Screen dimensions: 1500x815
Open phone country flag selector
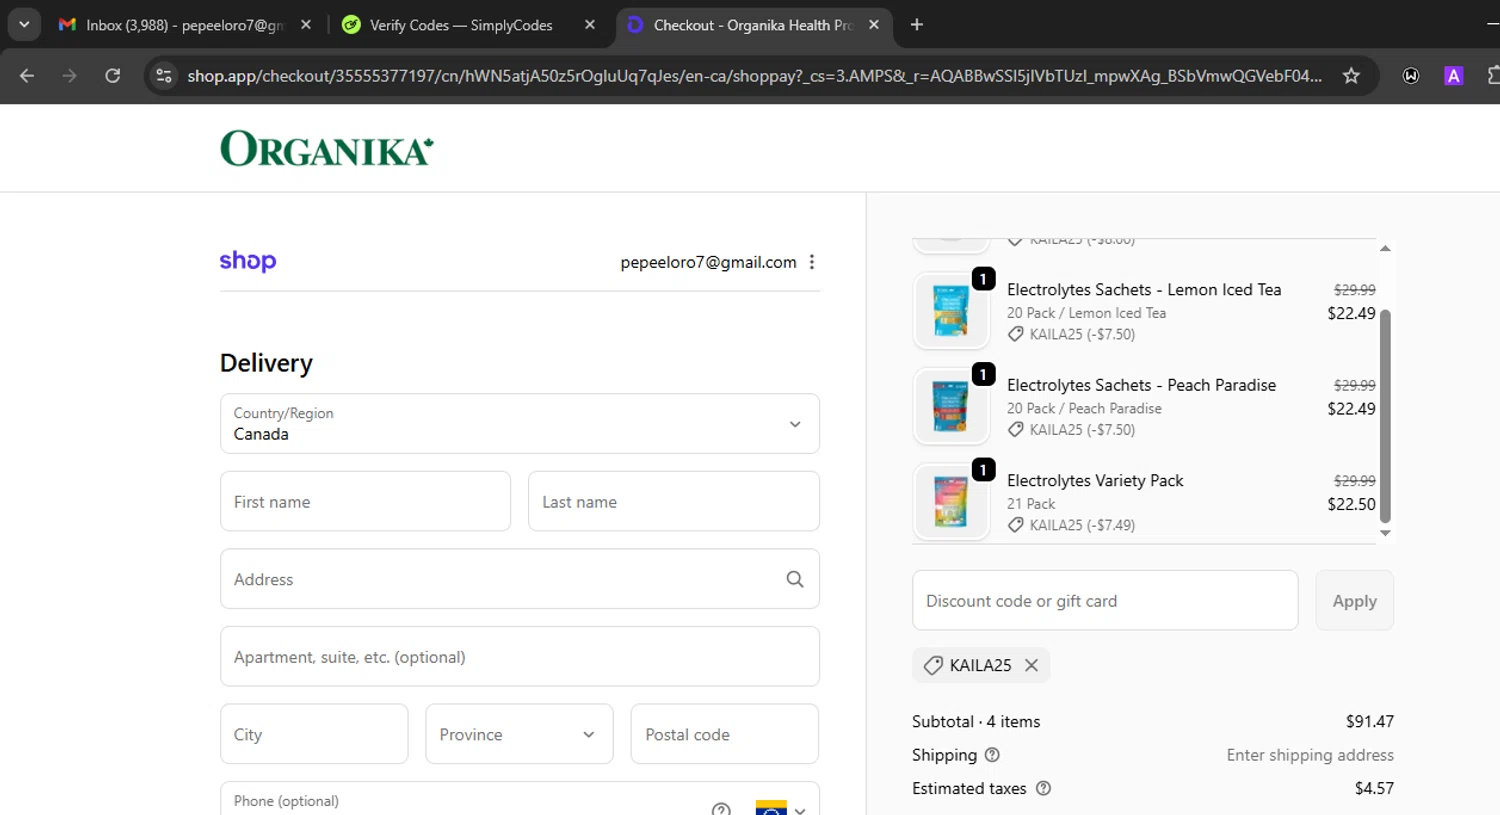pyautogui.click(x=781, y=808)
